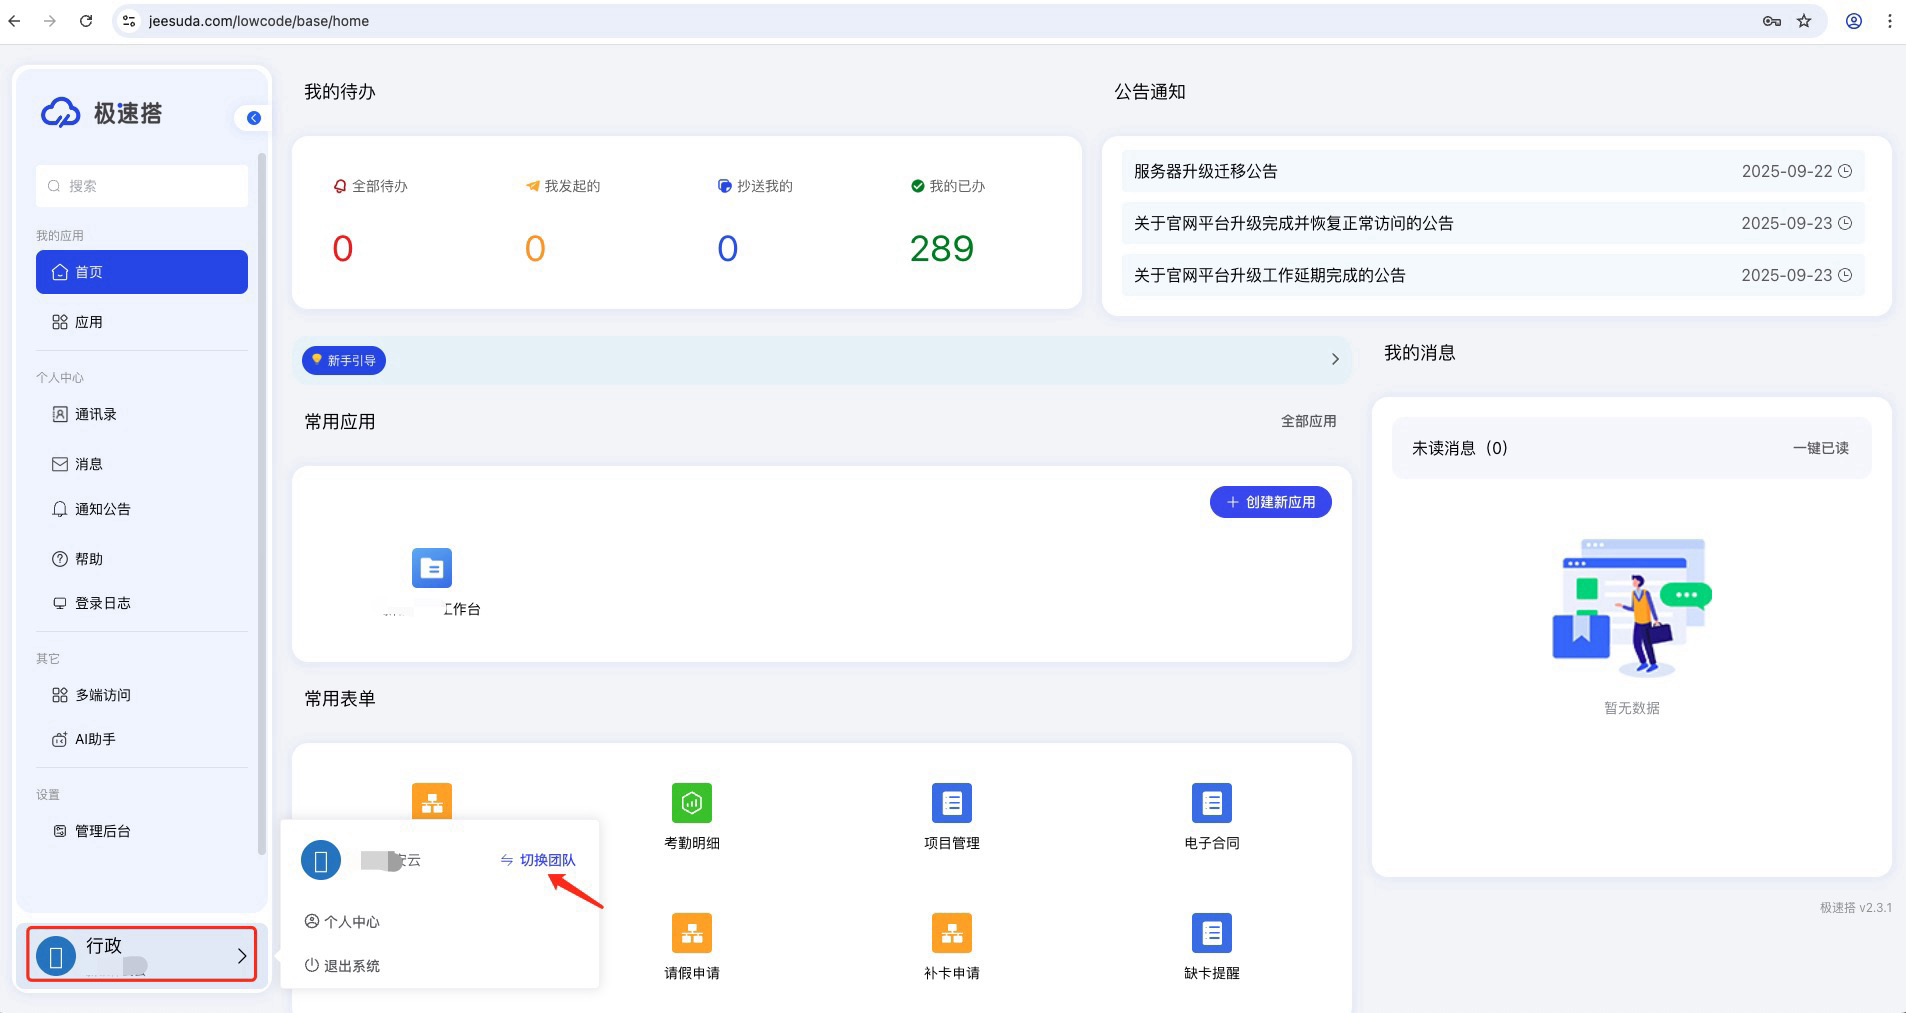This screenshot has width=1906, height=1013.
Task: Choose 退出系统 from the popup menu
Action: pos(351,966)
